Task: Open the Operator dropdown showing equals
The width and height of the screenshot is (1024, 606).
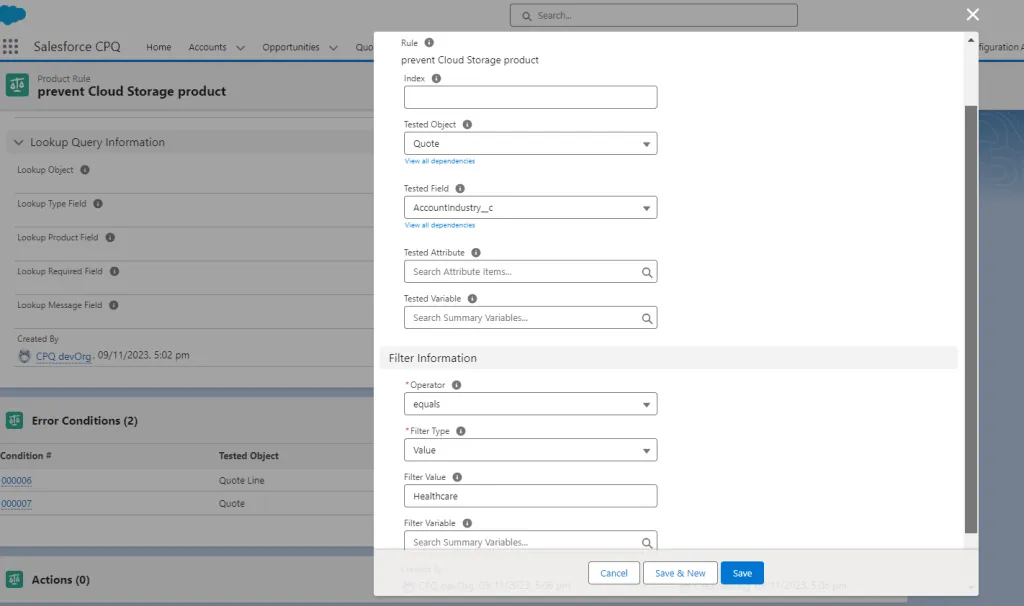Action: tap(530, 404)
